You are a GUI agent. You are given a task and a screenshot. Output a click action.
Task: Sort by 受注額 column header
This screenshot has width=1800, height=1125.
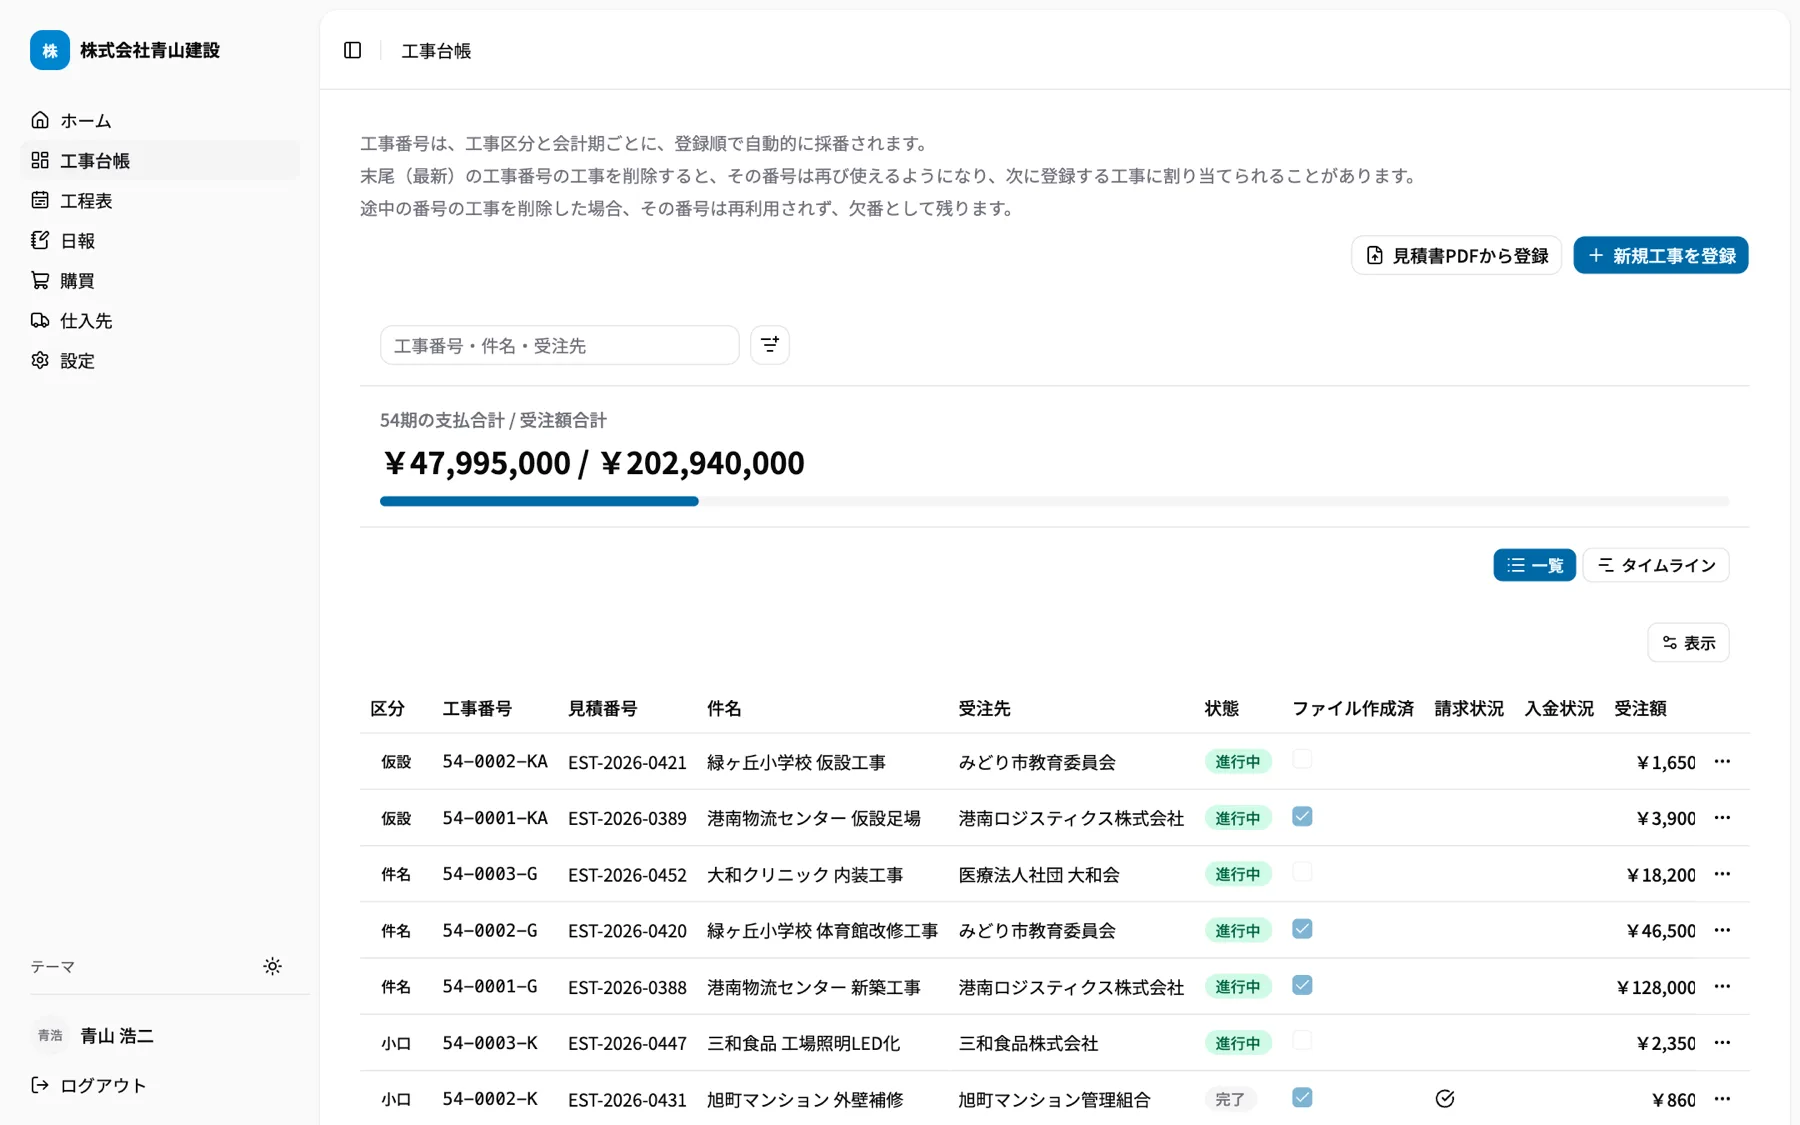[x=1640, y=708]
